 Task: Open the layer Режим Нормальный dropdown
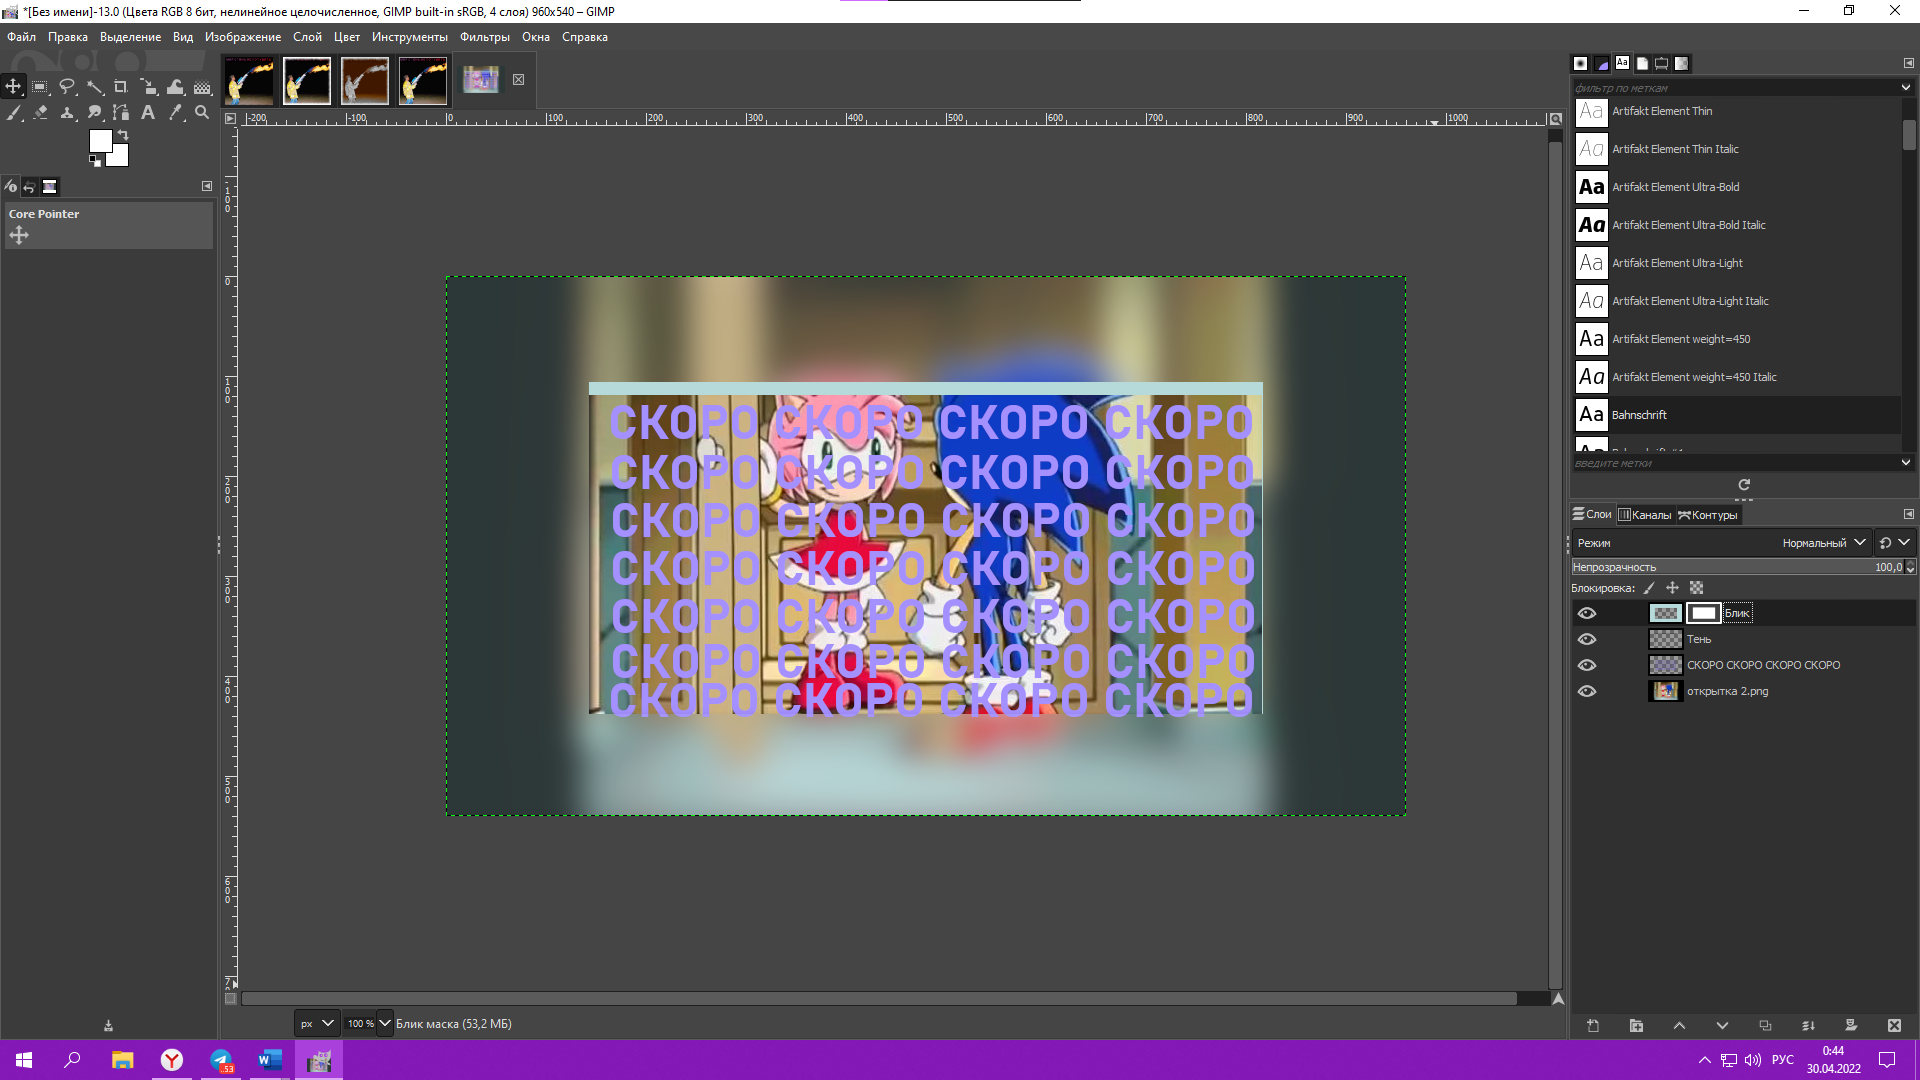click(1720, 543)
